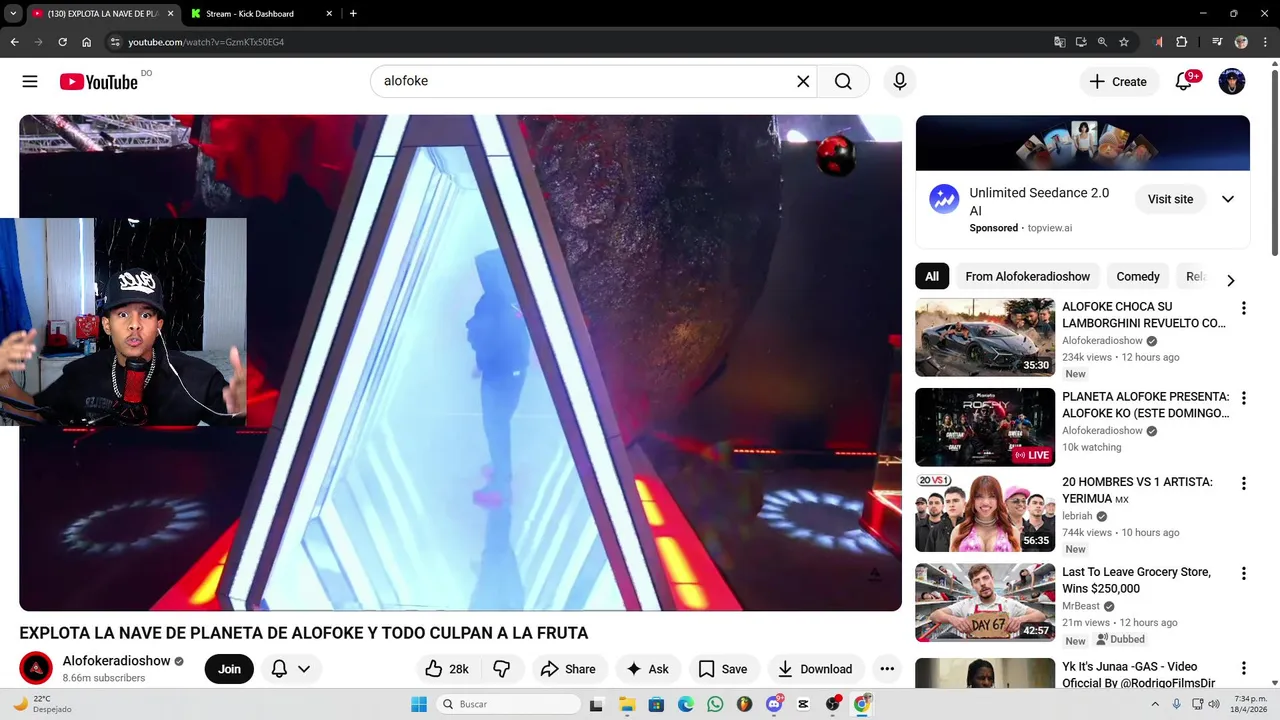The width and height of the screenshot is (1280, 720).
Task: Open Alofokeradioshow channel name link
Action: point(116,661)
